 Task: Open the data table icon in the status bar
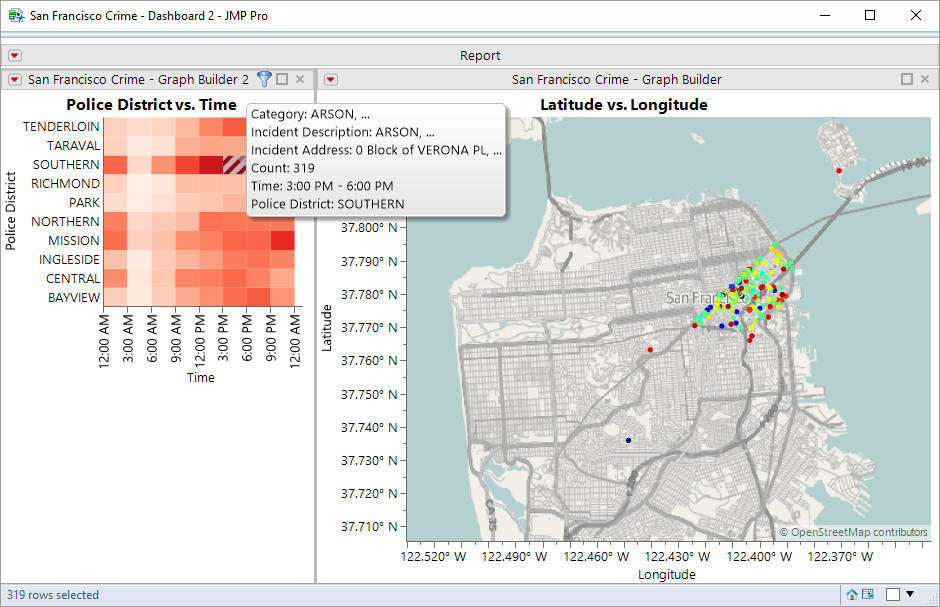[869, 594]
